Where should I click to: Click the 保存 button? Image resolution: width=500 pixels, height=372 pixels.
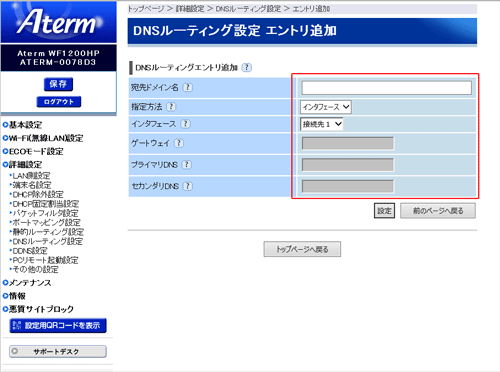coord(58,84)
